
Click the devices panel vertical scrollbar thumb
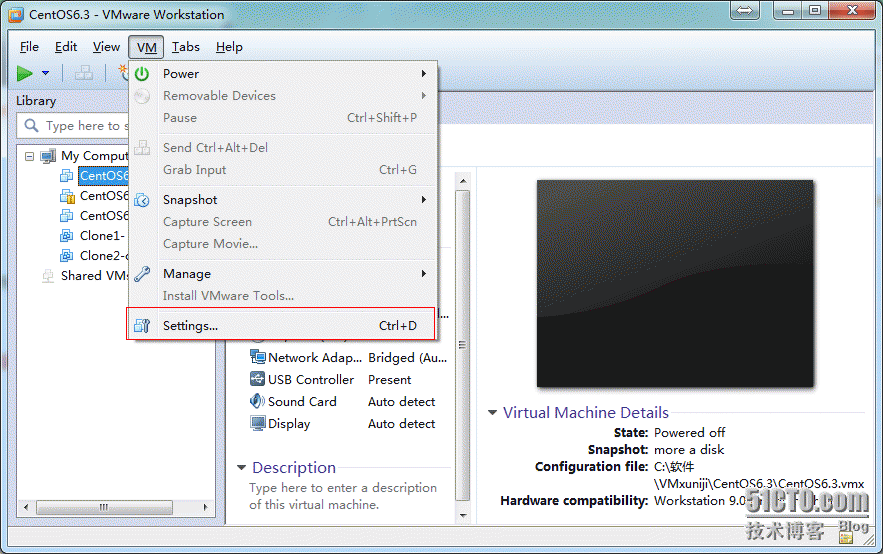click(x=463, y=345)
